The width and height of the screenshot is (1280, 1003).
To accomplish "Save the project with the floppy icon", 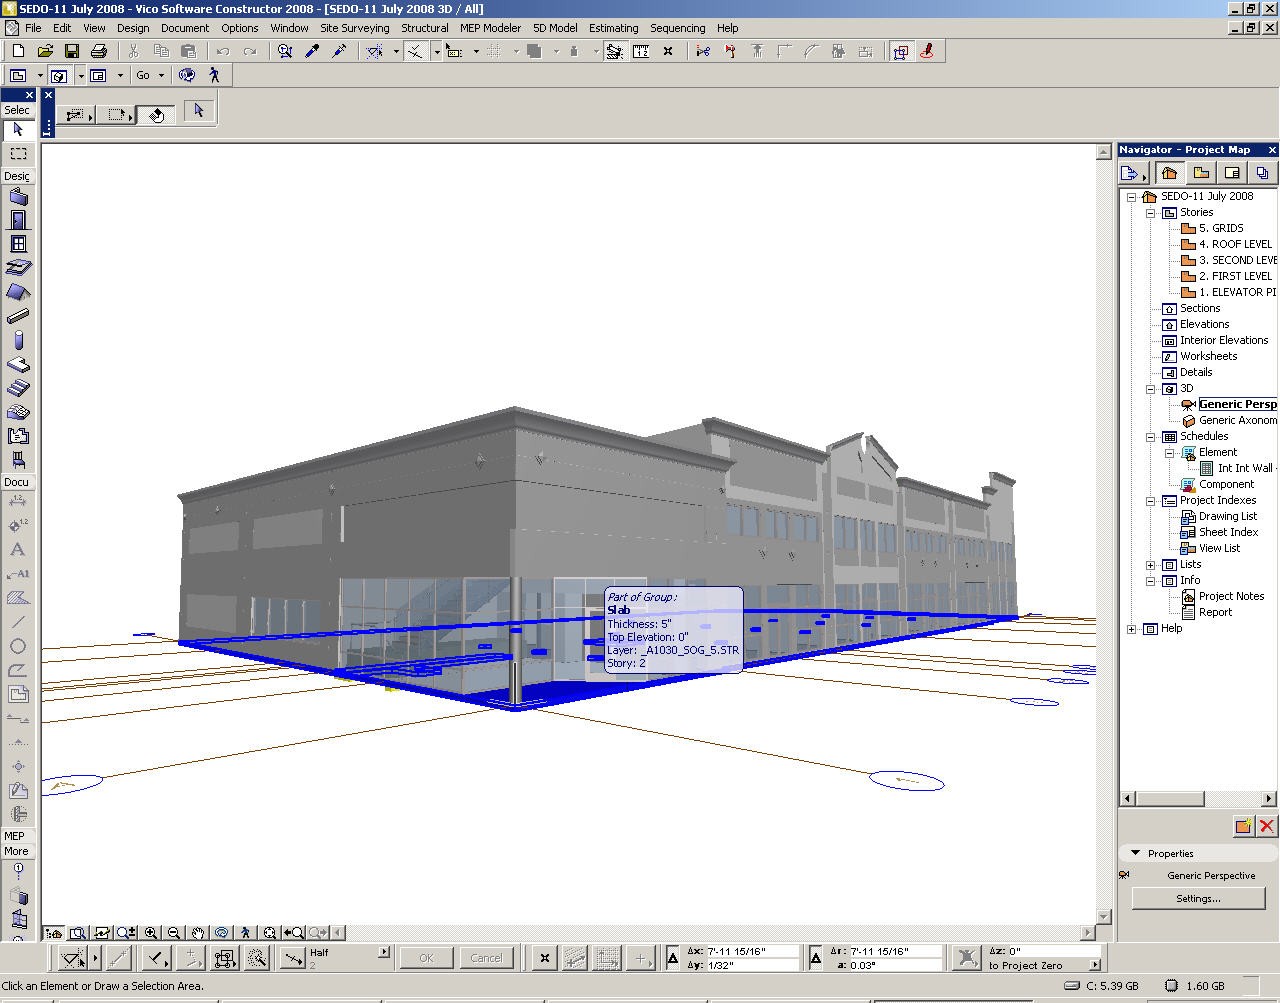I will [x=71, y=51].
